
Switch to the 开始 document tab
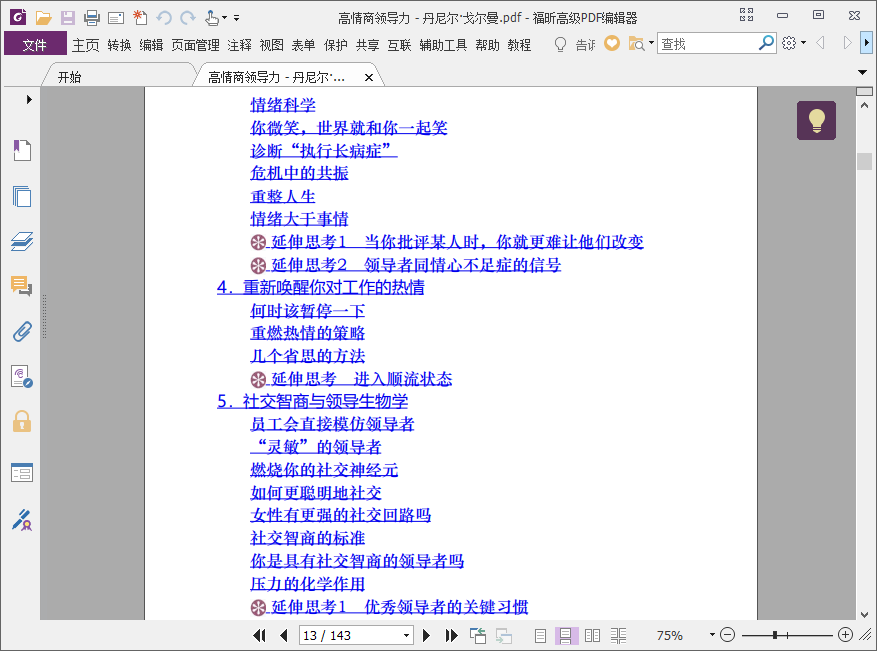click(x=69, y=77)
